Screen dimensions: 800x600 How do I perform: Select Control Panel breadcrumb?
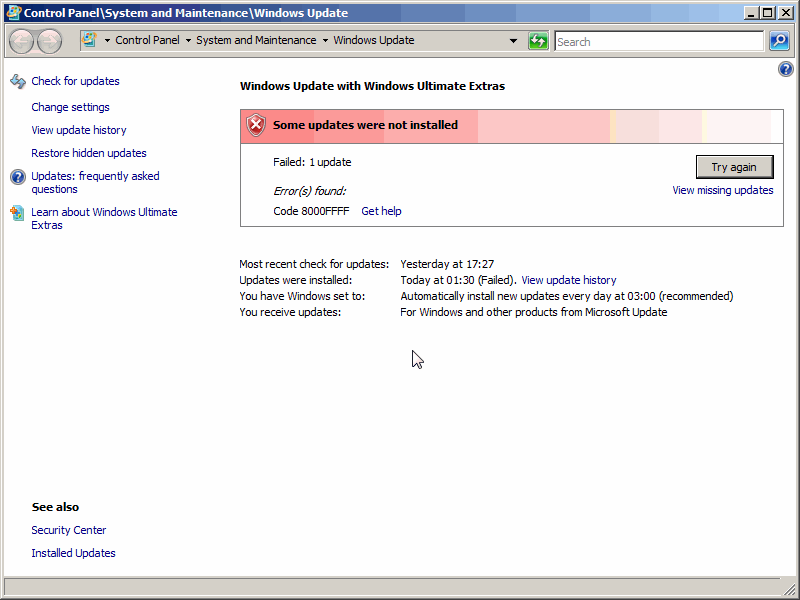click(x=147, y=40)
